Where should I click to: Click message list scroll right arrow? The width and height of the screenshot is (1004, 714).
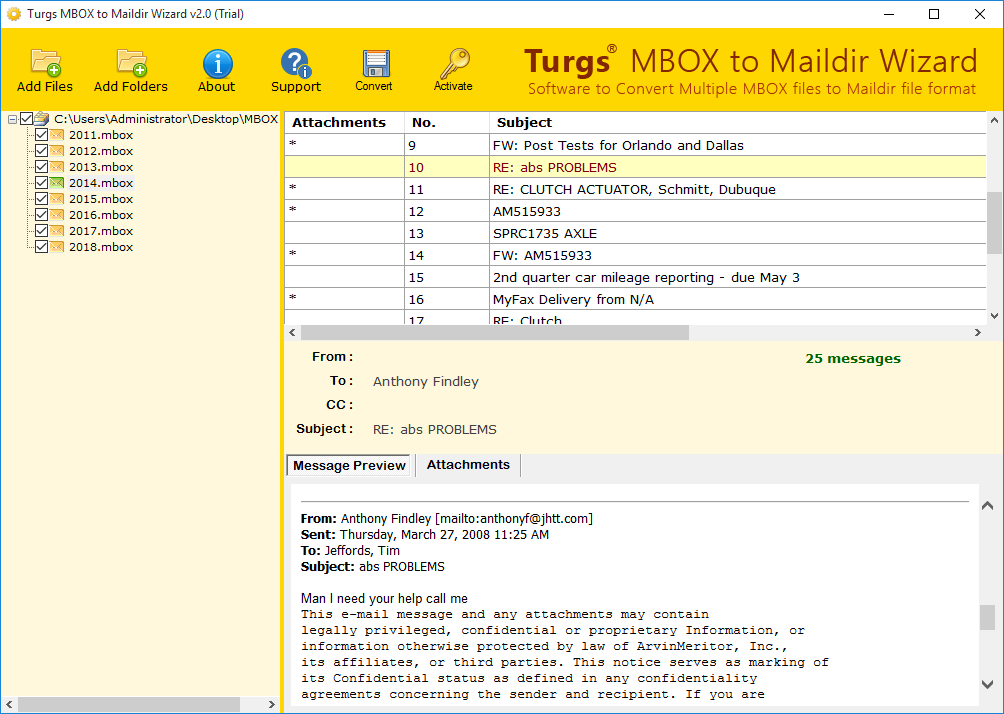[x=978, y=332]
